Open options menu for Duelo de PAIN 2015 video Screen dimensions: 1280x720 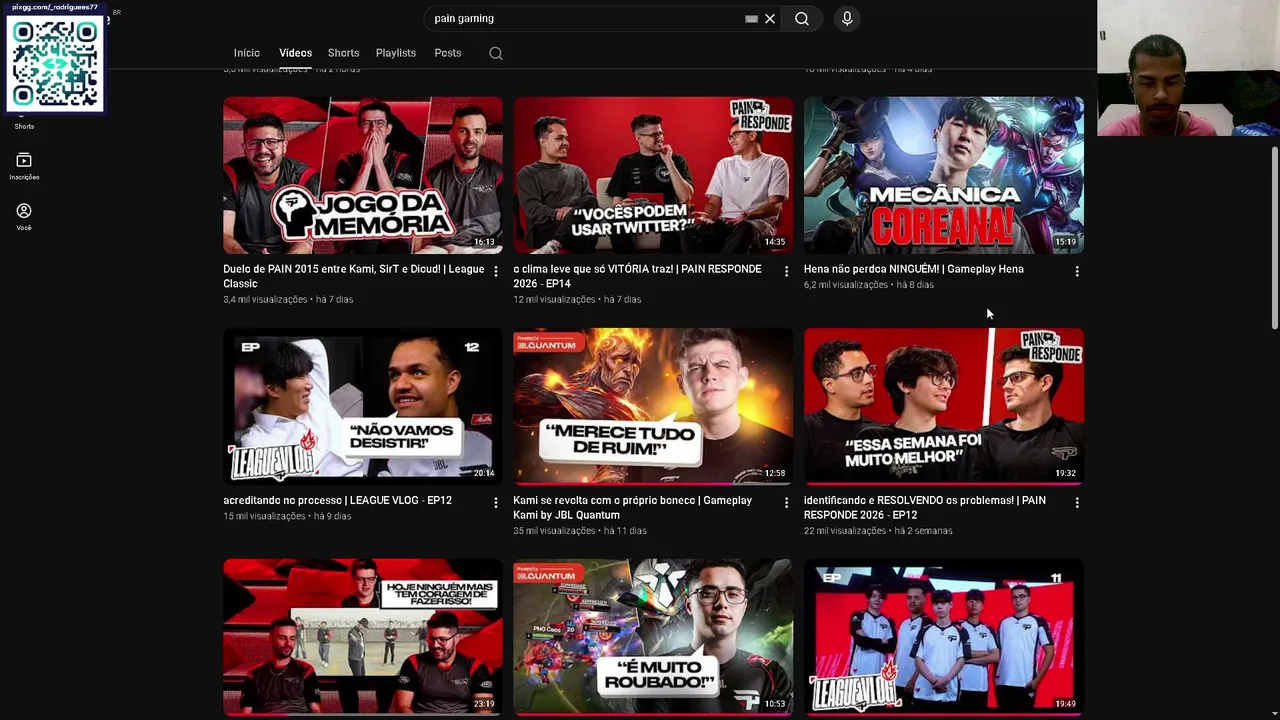pos(496,271)
